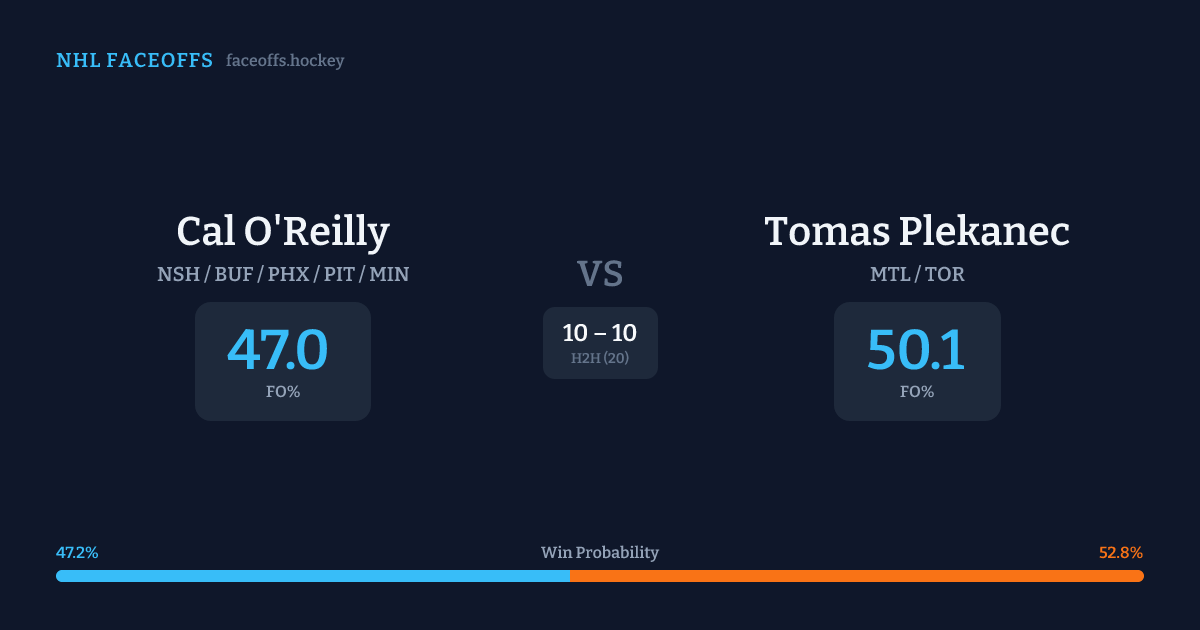
Task: Click the 47.2% win probability value
Action: pyautogui.click(x=77, y=552)
